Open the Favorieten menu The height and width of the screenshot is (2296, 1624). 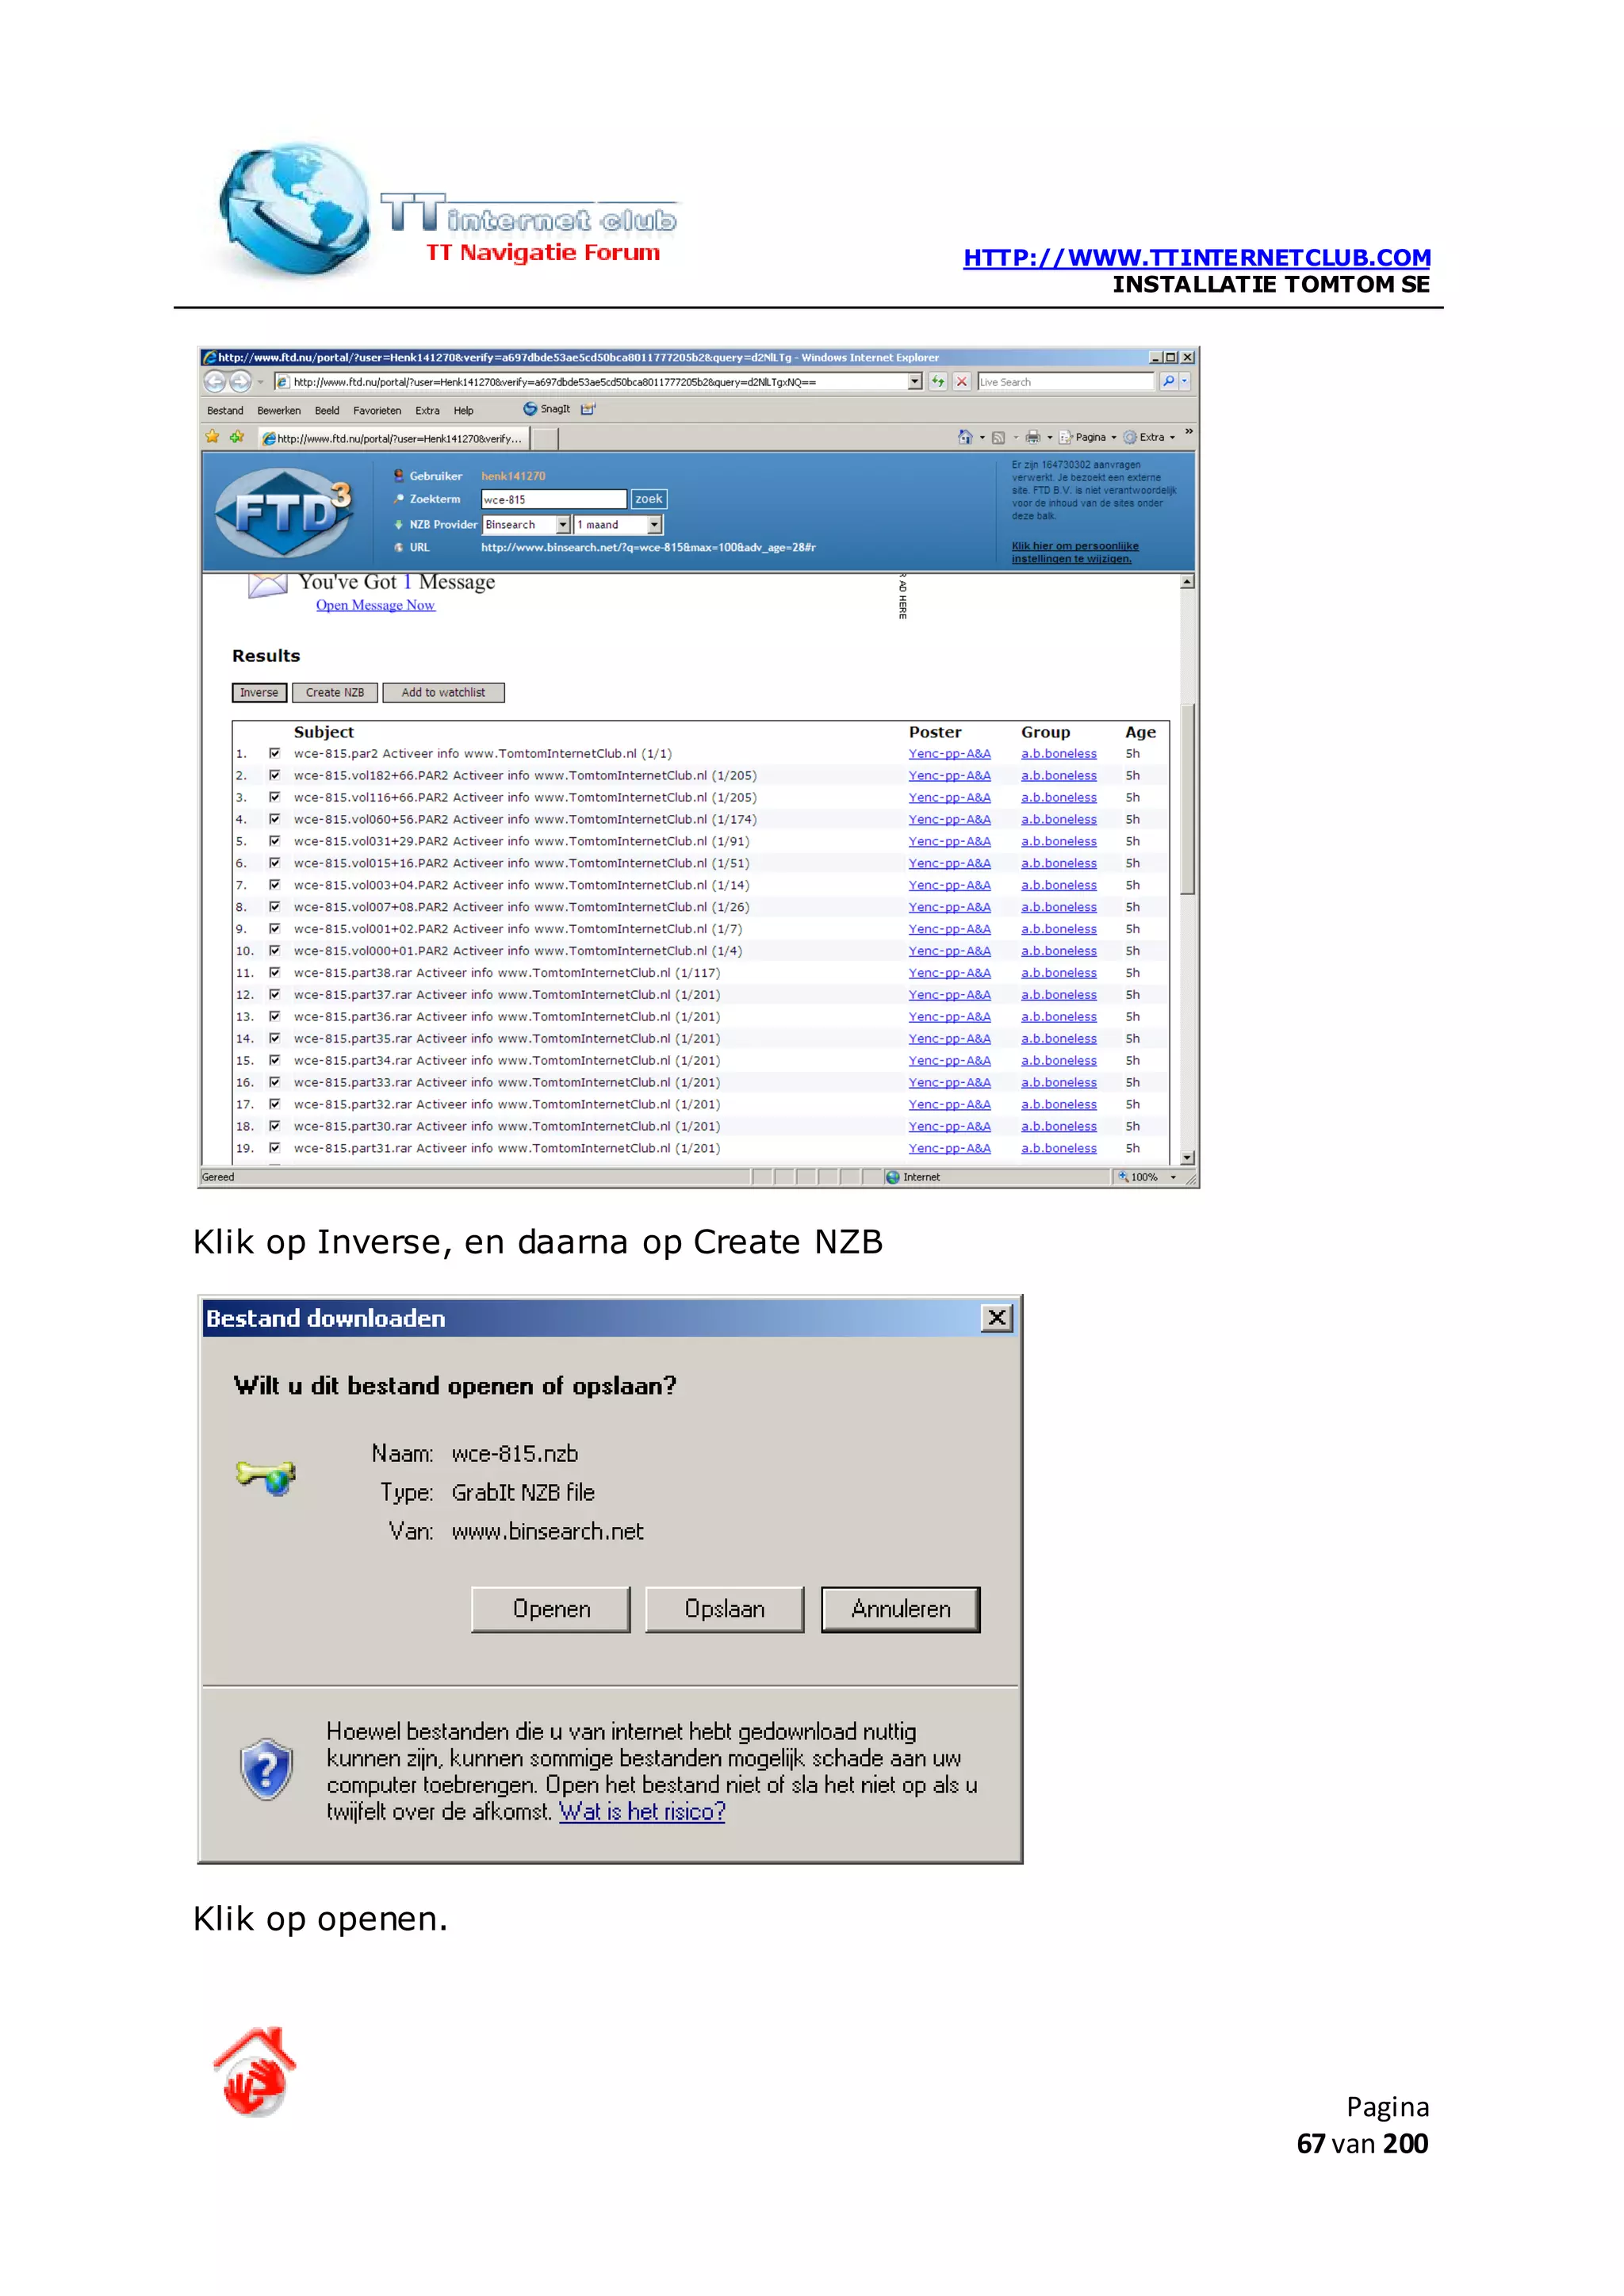point(377,410)
